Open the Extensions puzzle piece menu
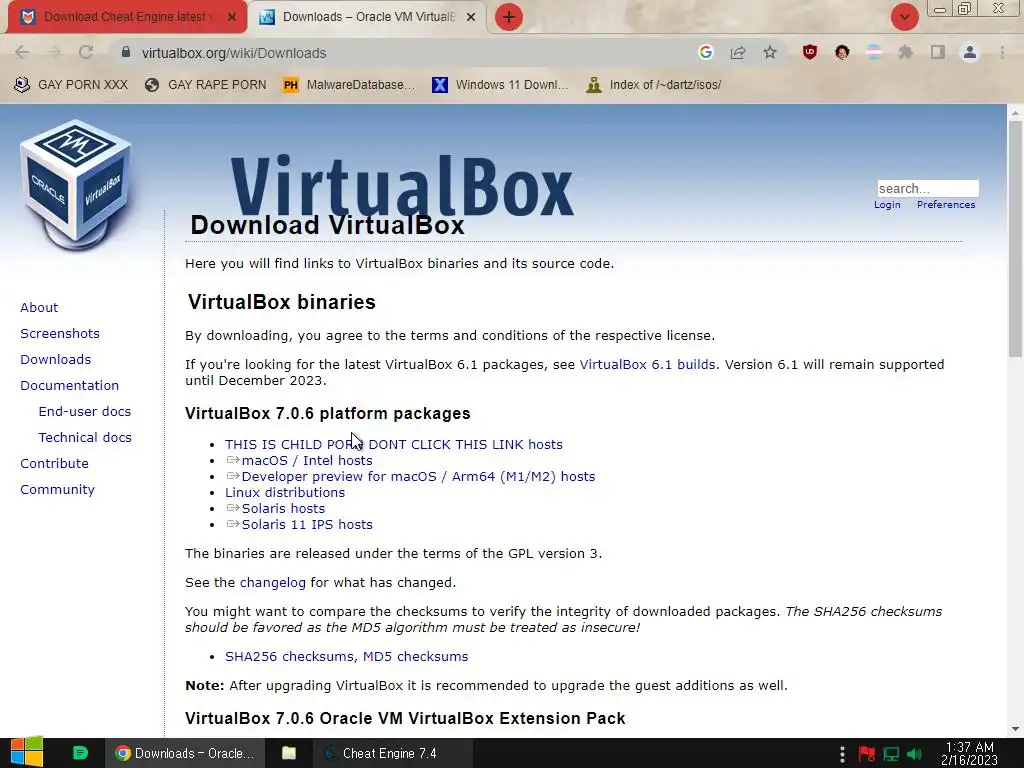The height and width of the screenshot is (768, 1024). tap(906, 52)
